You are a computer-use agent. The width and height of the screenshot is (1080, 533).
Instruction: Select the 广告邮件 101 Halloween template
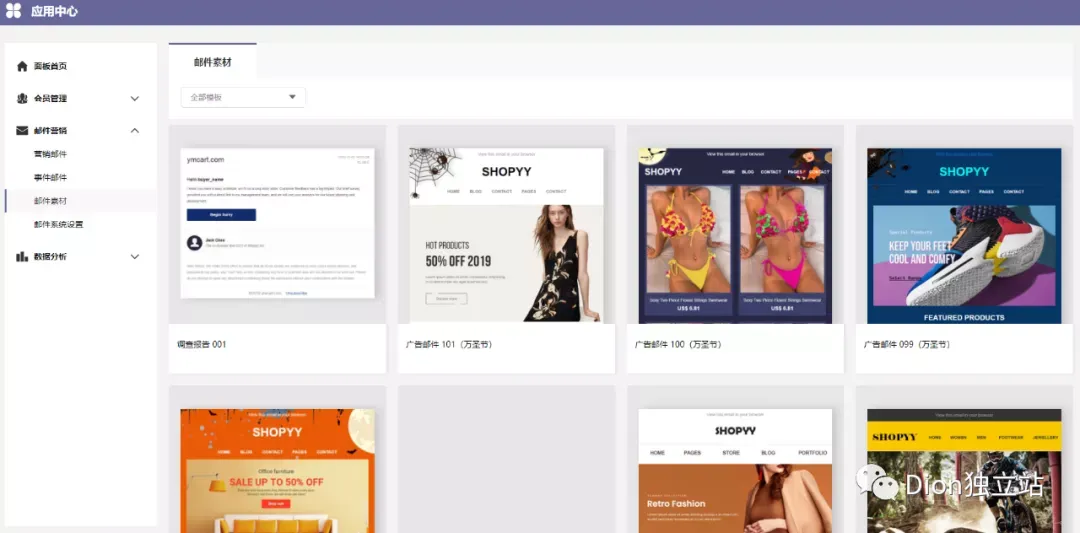(506, 236)
